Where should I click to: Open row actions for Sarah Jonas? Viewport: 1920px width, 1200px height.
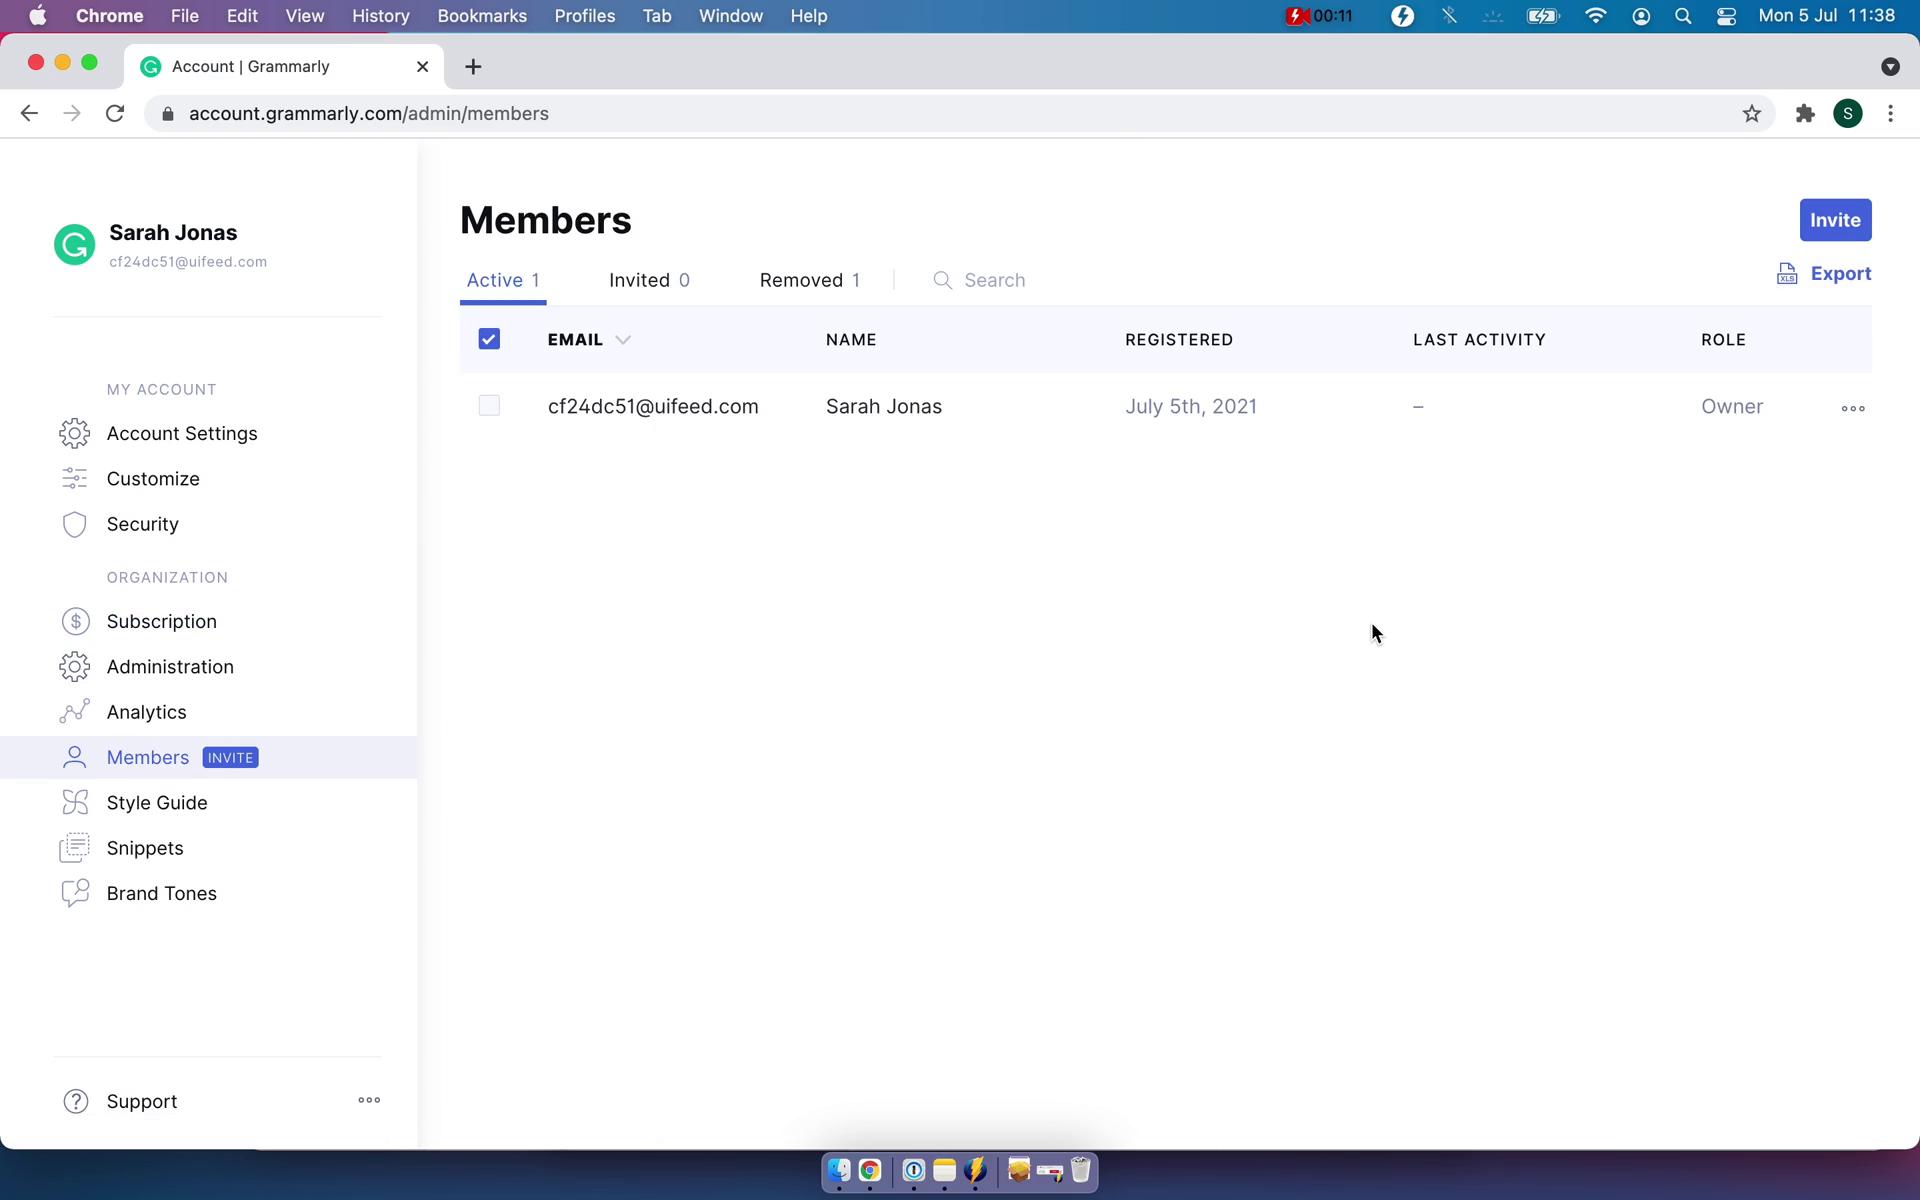coord(1853,408)
